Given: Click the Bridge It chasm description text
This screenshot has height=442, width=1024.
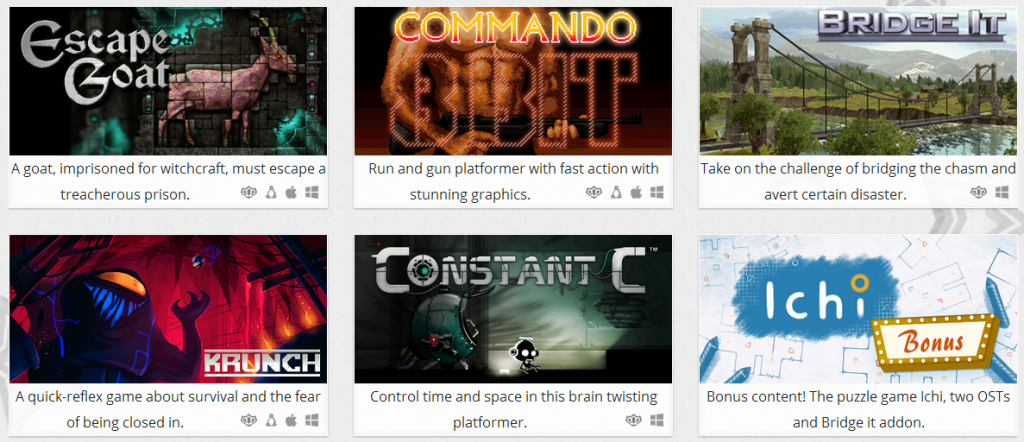Looking at the screenshot, I should [x=858, y=182].
